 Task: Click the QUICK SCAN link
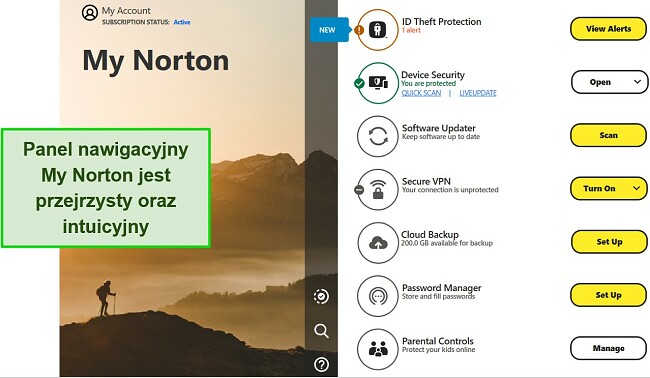click(421, 93)
